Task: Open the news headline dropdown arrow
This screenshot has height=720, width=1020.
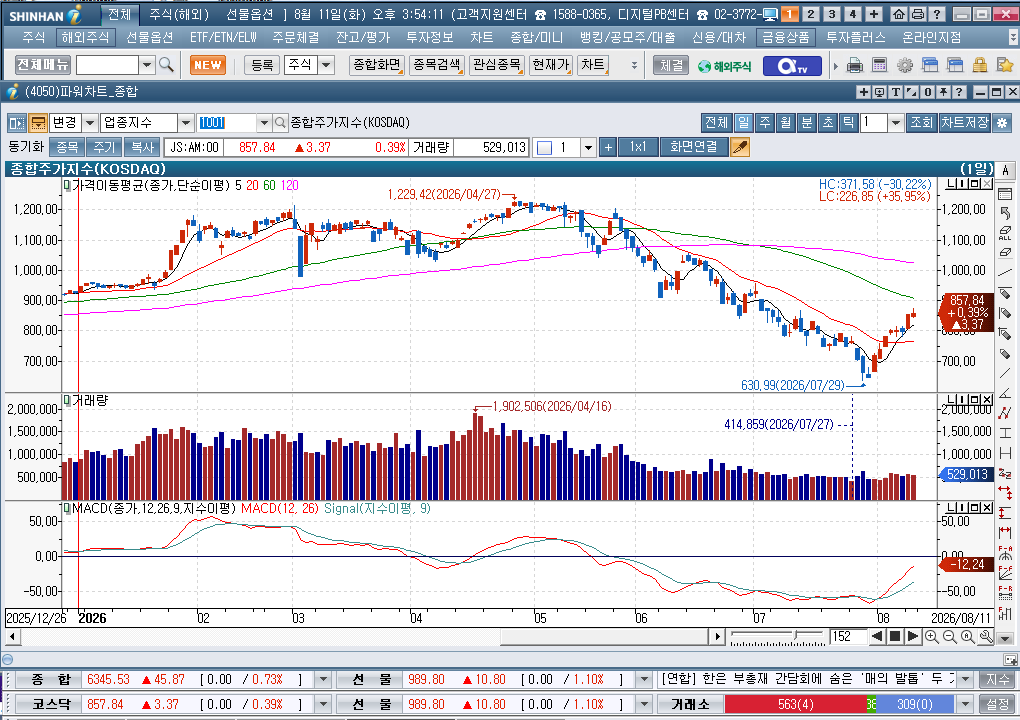Action: pyautogui.click(x=965, y=680)
